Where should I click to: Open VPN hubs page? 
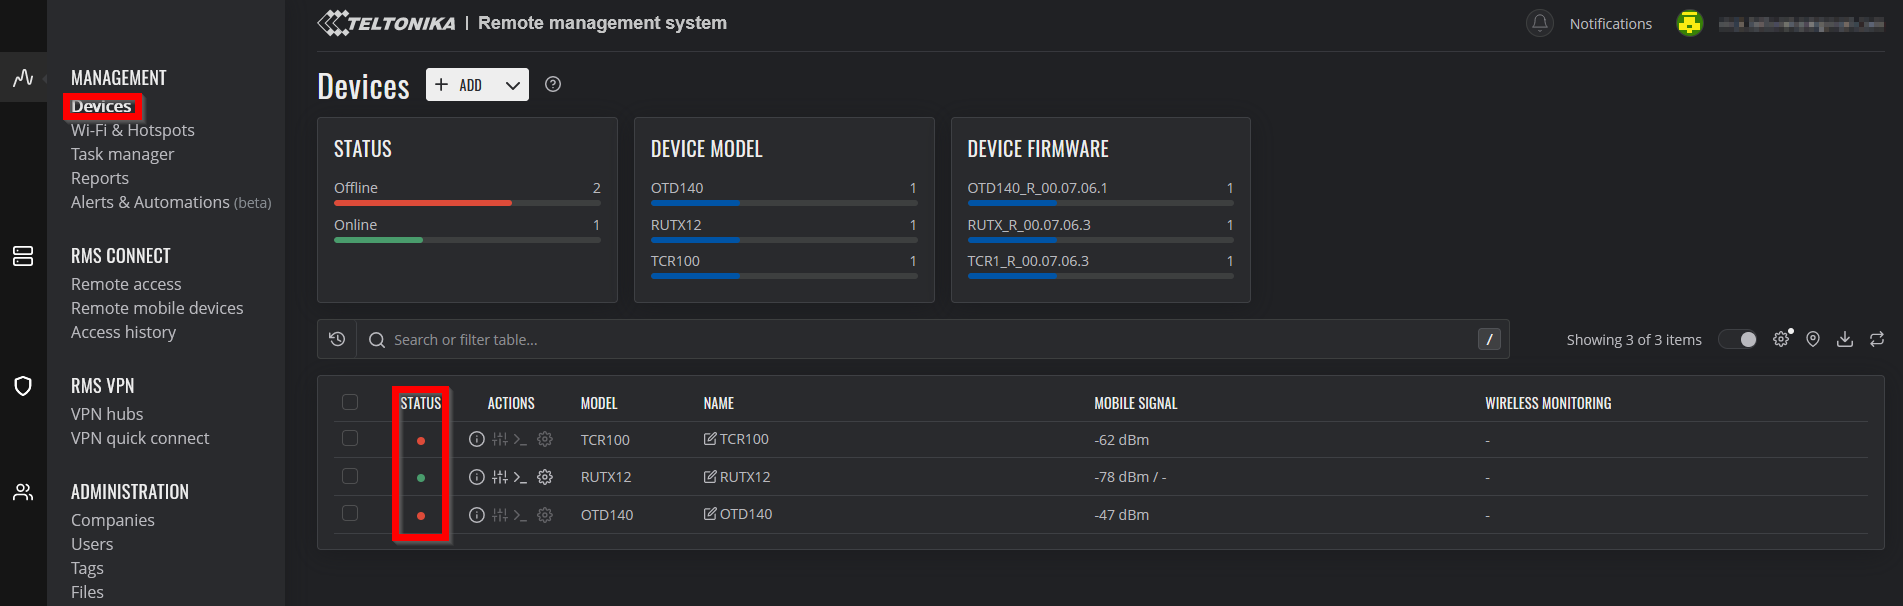(107, 414)
